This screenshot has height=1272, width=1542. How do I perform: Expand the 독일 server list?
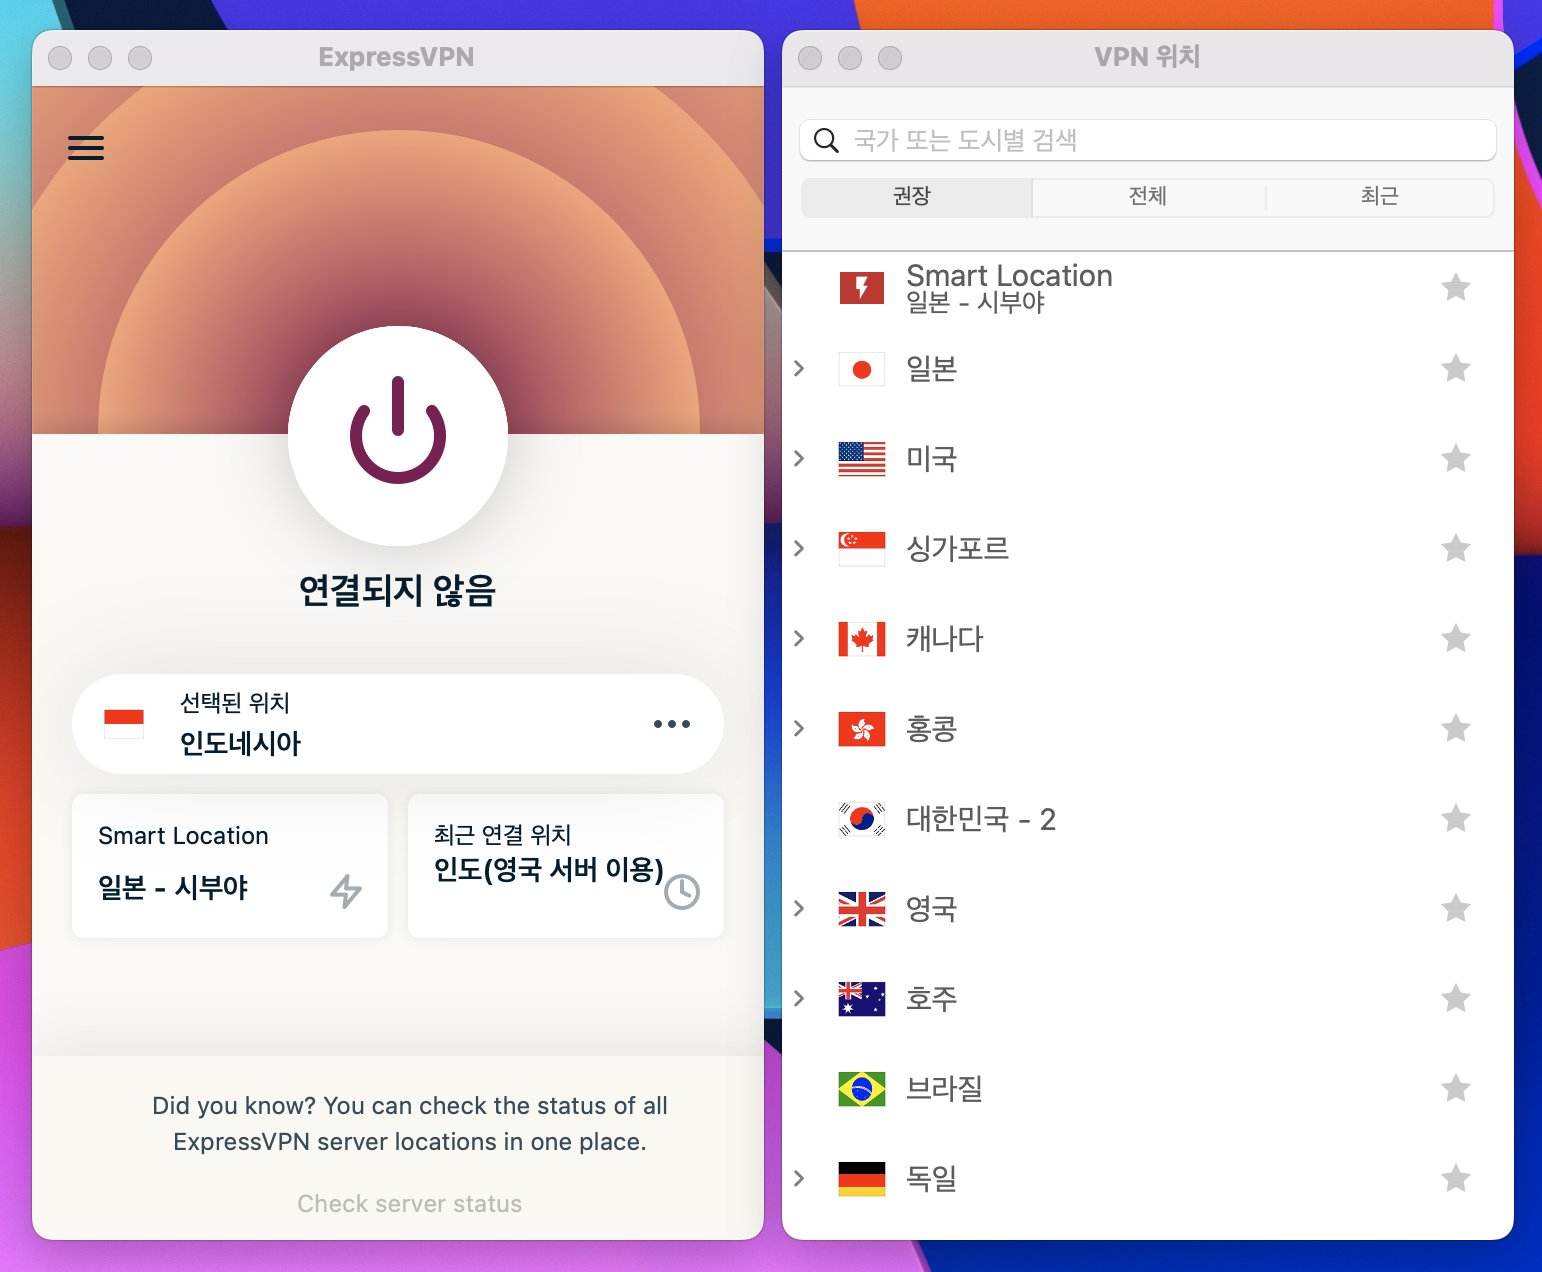(799, 1178)
